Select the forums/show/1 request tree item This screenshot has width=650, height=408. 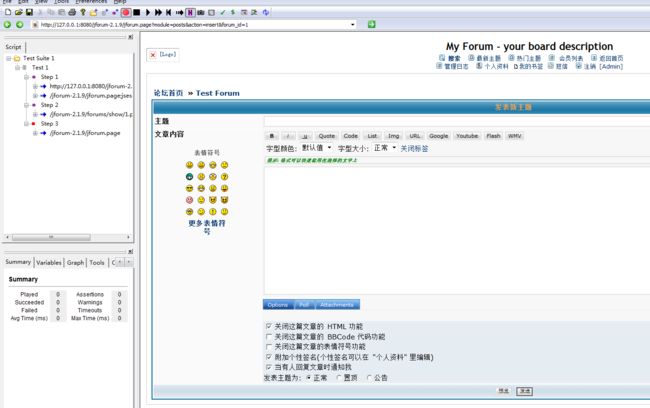click(x=91, y=114)
